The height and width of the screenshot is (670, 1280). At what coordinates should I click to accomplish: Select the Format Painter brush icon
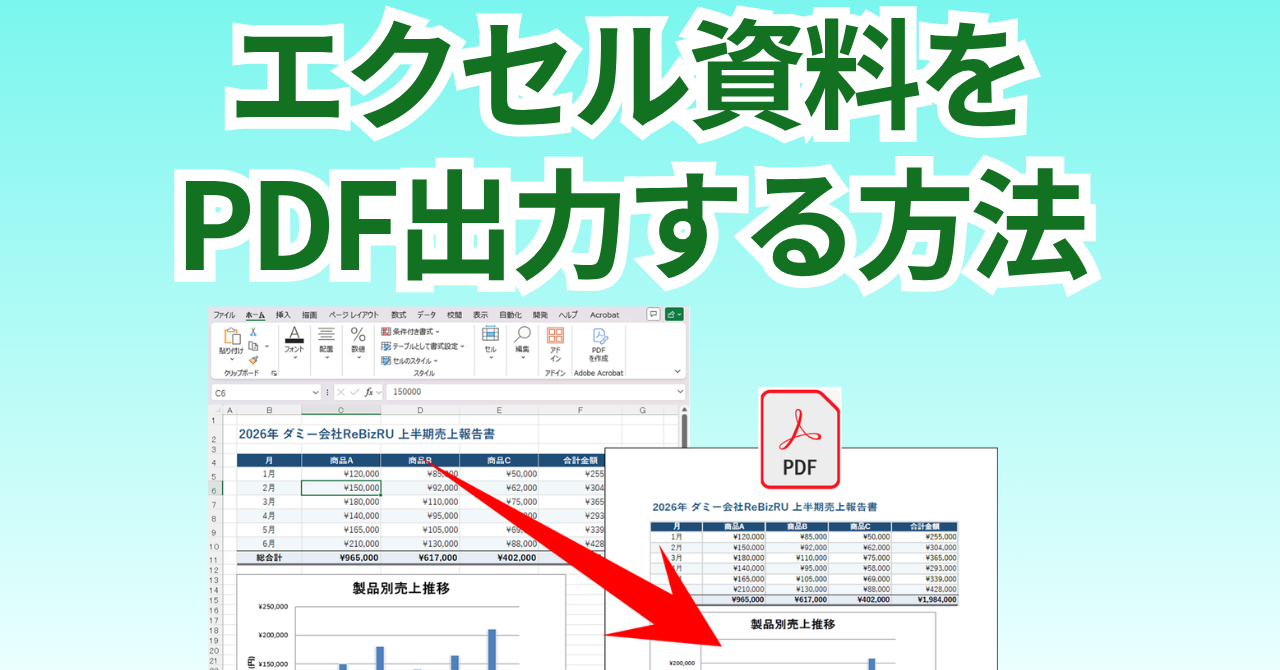coord(253,360)
